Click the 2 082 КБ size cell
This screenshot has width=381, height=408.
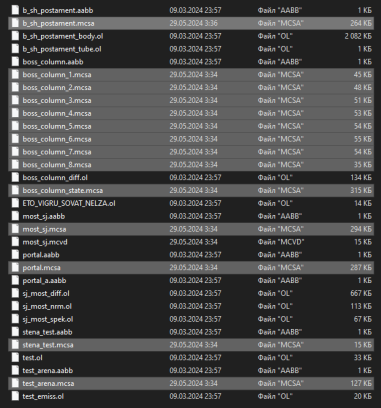coord(358,36)
